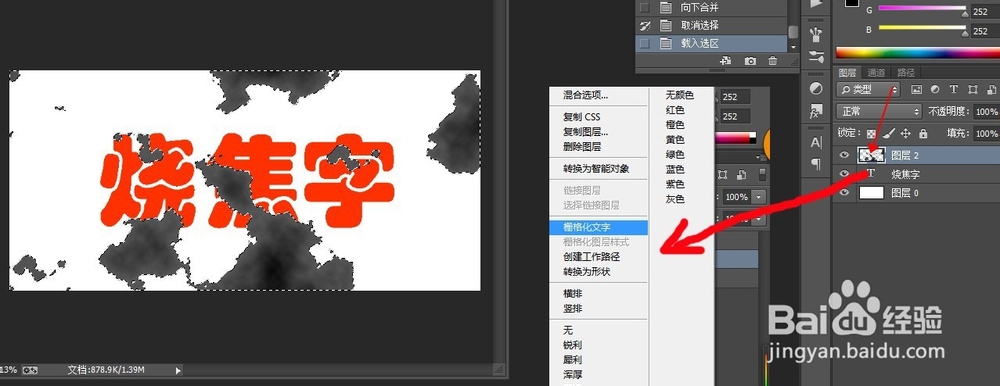Select the 图层 0 layer thumbnail
This screenshot has width=1000, height=386.
point(872,193)
